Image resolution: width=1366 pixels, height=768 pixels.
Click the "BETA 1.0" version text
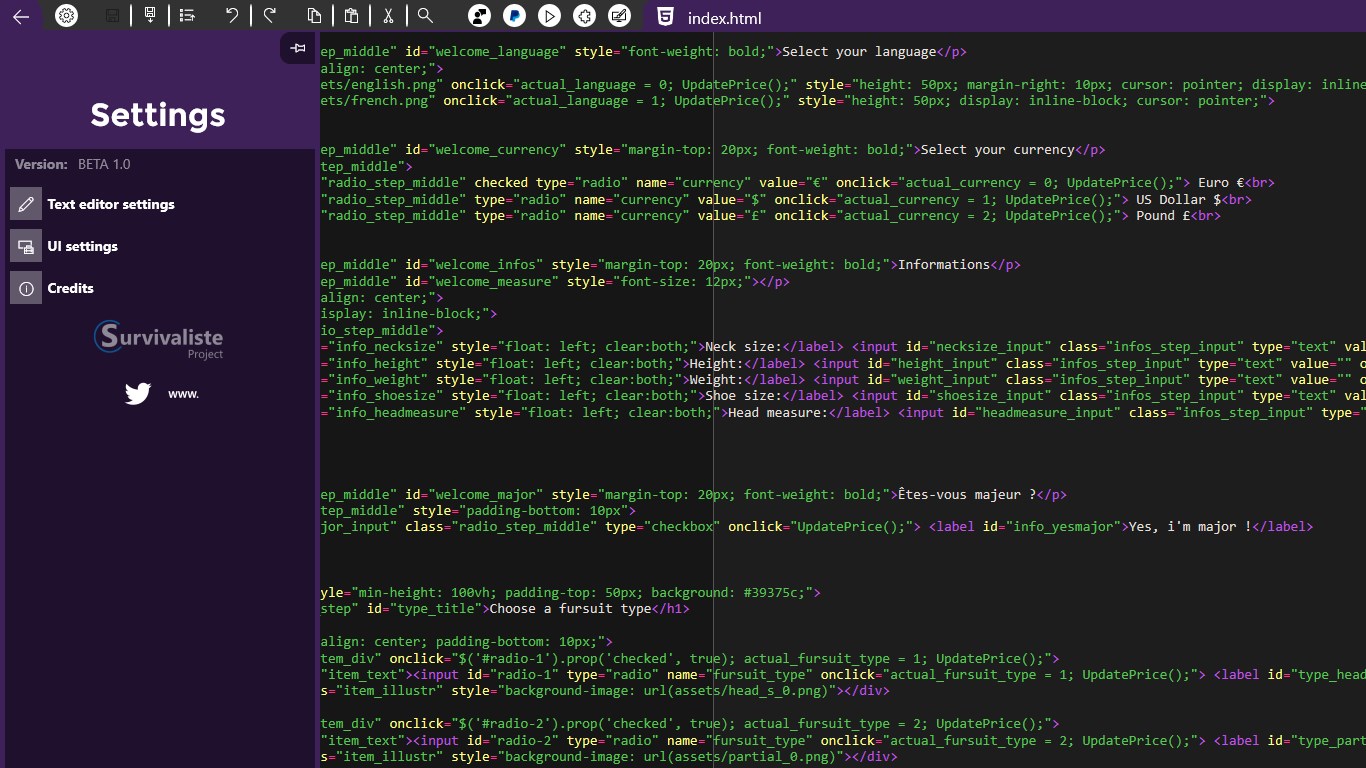[x=104, y=164]
